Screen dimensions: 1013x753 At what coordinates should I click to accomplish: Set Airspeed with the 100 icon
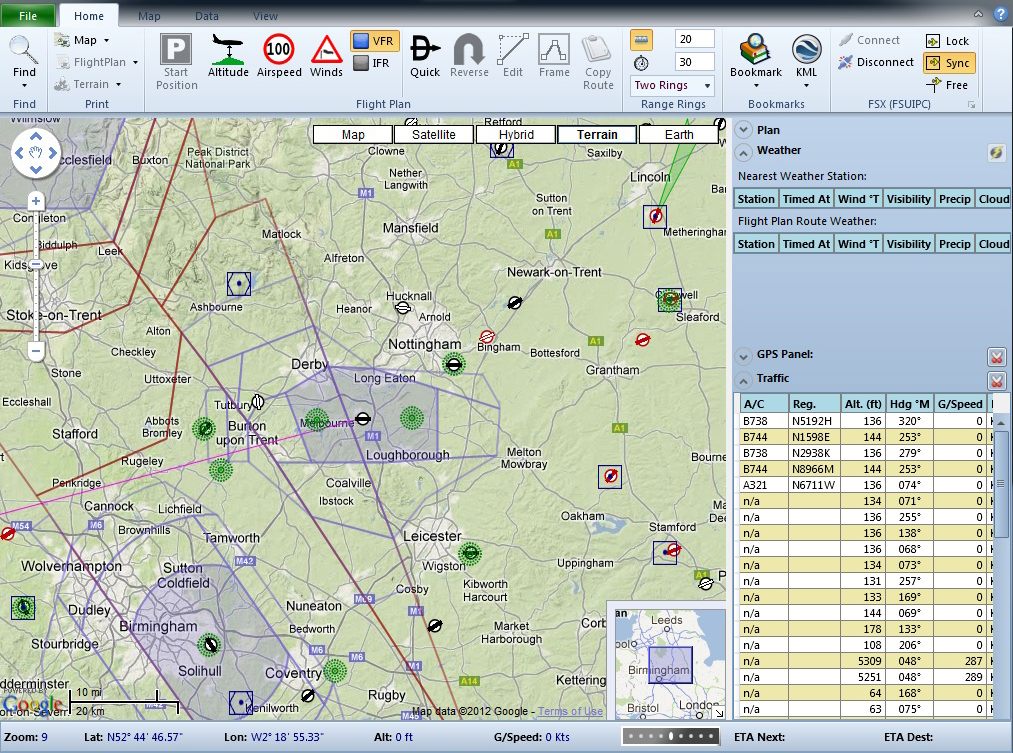[x=279, y=56]
